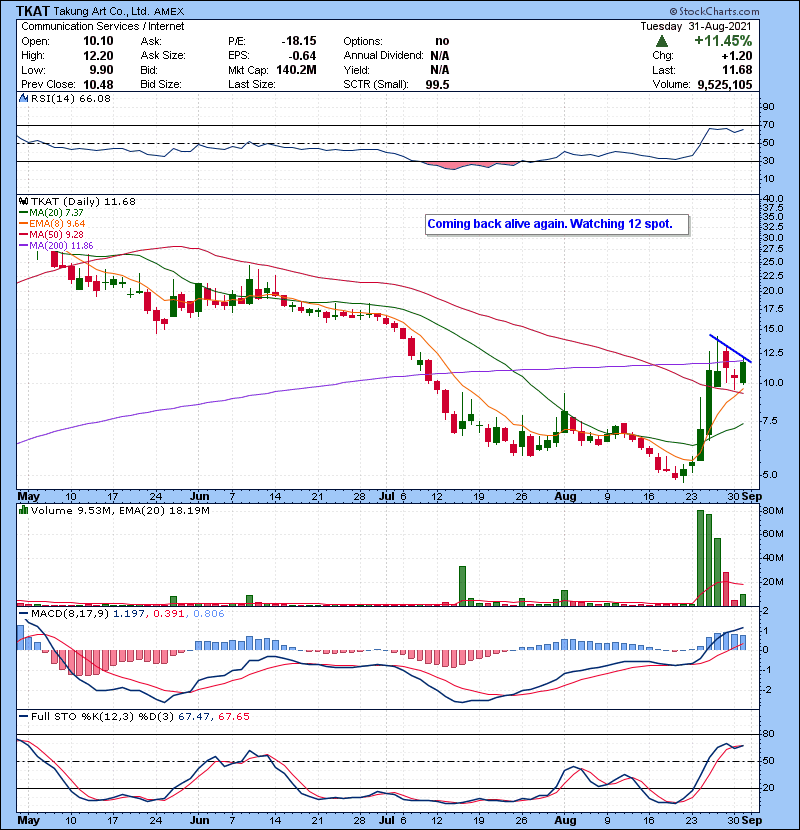Image resolution: width=800 pixels, height=830 pixels.
Task: Click the Last price 11.68 value
Action: pyautogui.click(x=737, y=70)
